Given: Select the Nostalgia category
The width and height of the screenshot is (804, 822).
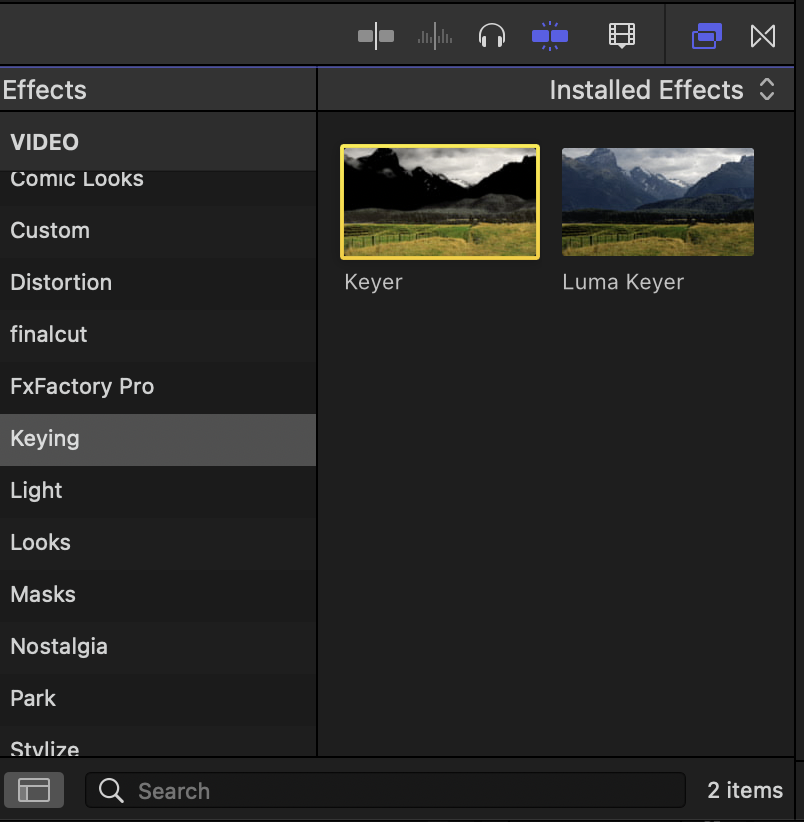Looking at the screenshot, I should [158, 646].
